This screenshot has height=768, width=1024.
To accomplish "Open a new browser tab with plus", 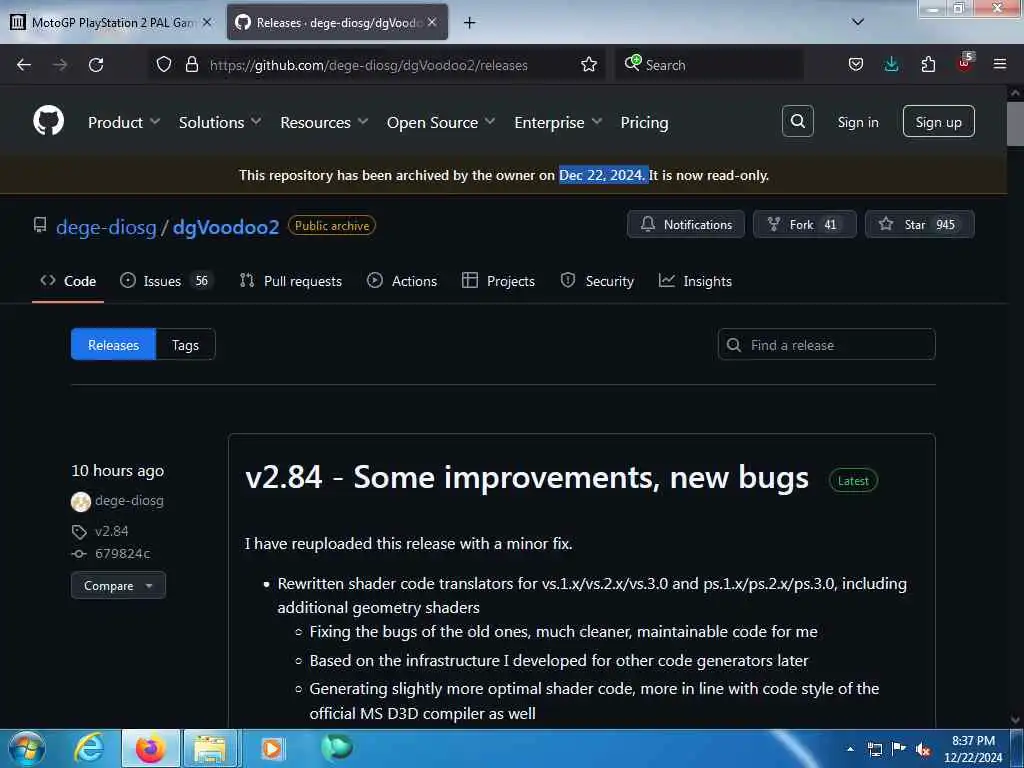I will click(469, 23).
